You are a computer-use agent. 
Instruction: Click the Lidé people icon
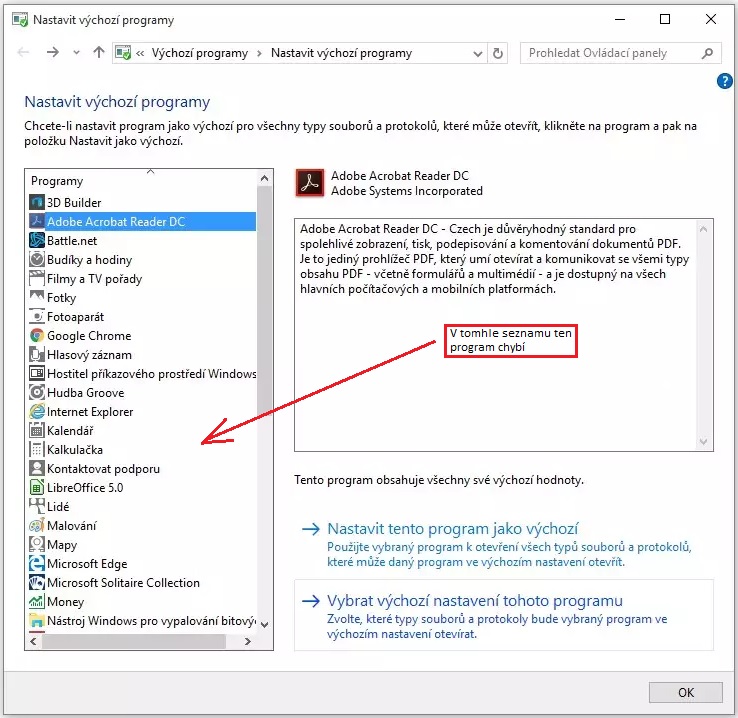click(37, 506)
